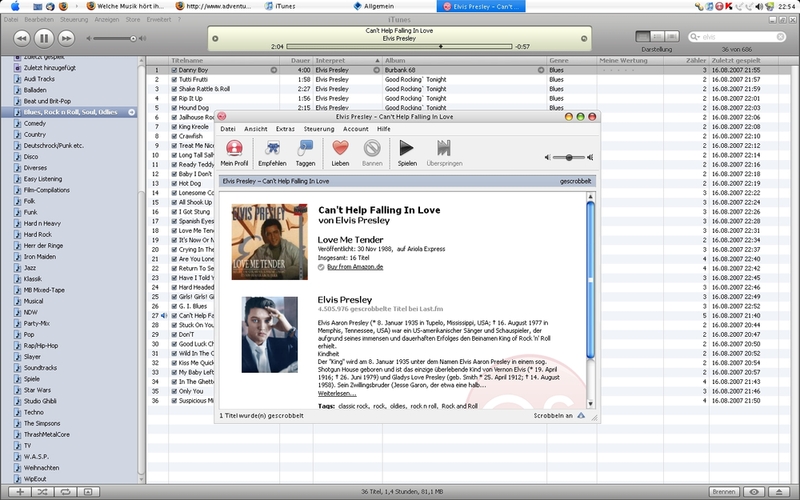Open the Account menu in Last.fm window

(356, 129)
